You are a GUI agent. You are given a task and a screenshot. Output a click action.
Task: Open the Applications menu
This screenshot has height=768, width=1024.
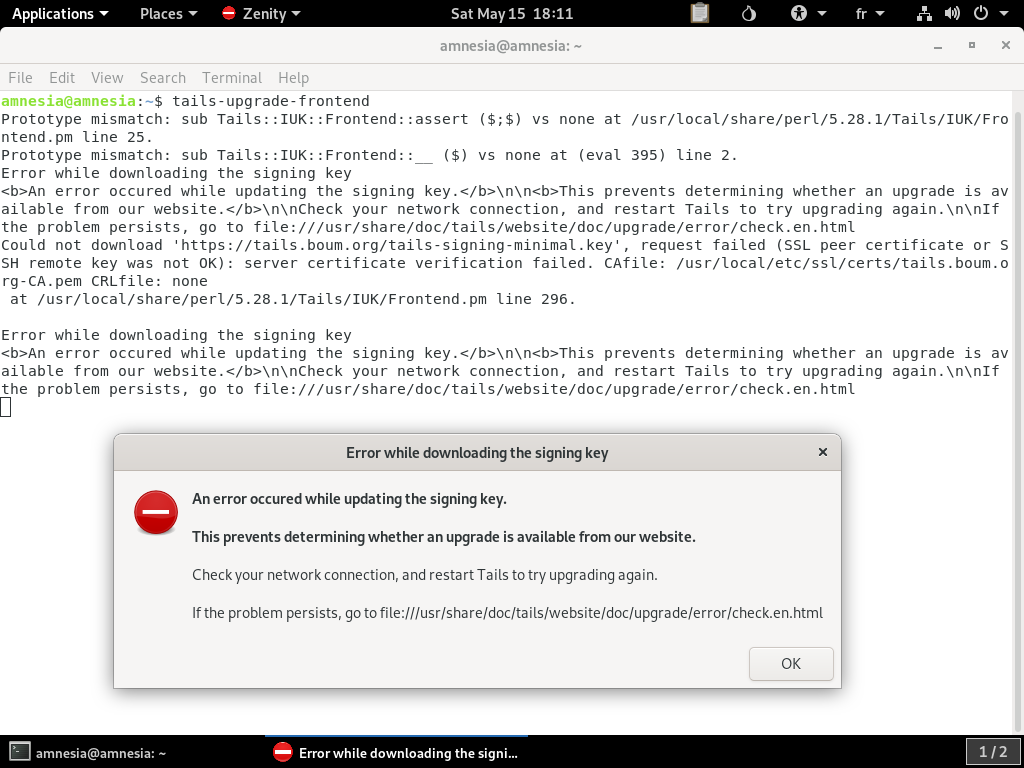(60, 14)
